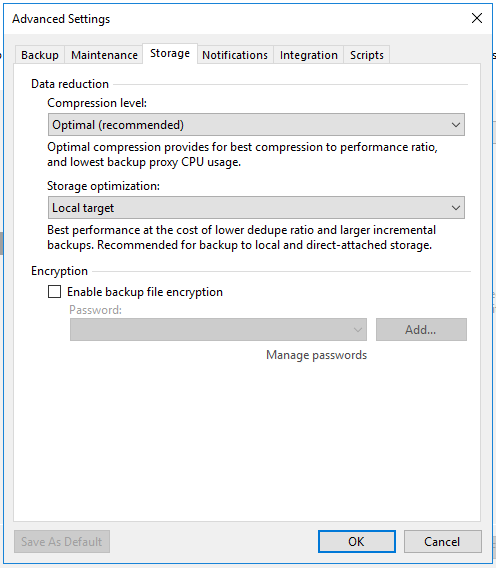Enable backup file encryption checkbox

(x=54, y=292)
